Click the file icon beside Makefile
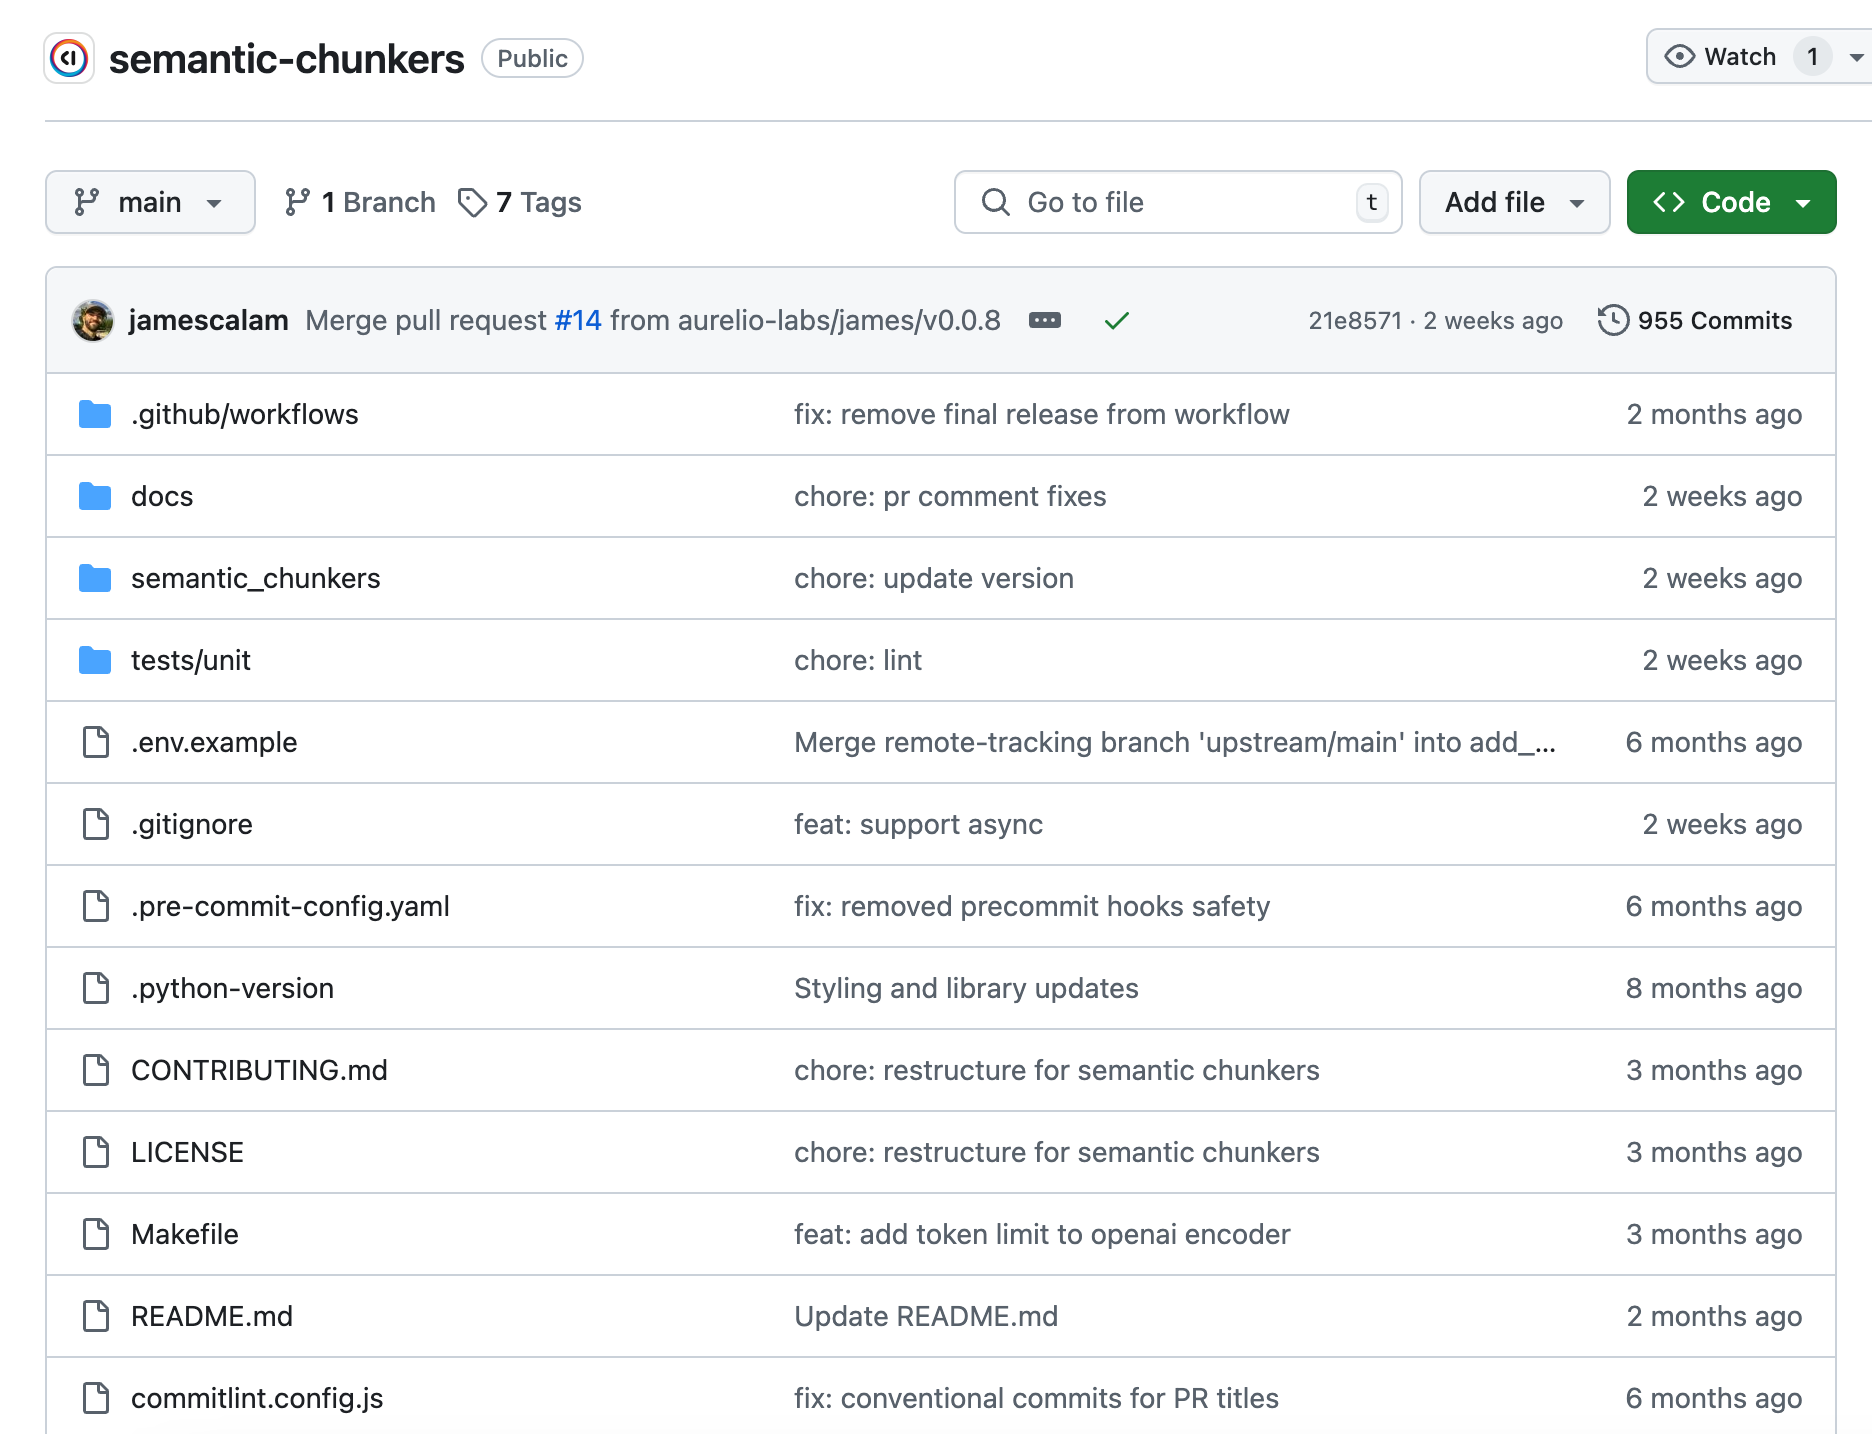Image resolution: width=1872 pixels, height=1434 pixels. point(96,1234)
